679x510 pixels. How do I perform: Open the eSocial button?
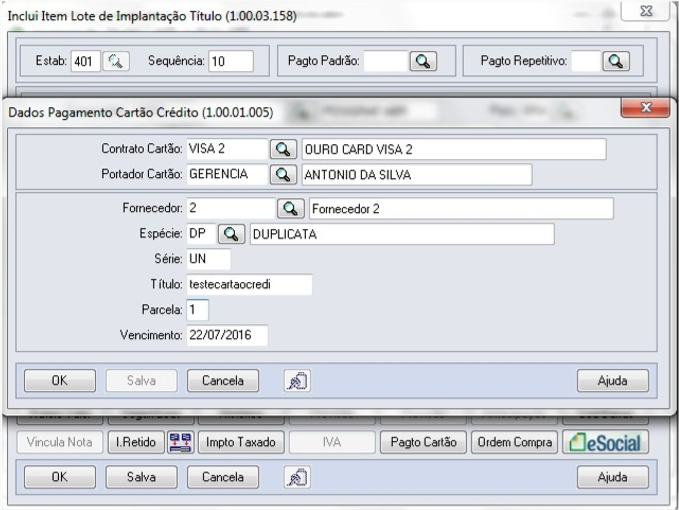tap(605, 442)
